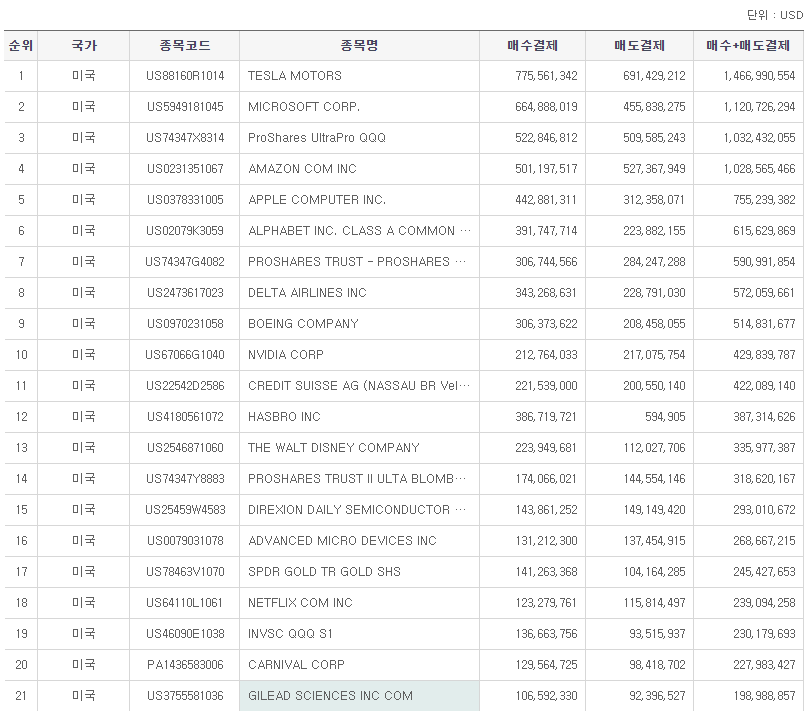Click Tesla buy value 775,561,342
The image size is (807, 711).
[546, 76]
